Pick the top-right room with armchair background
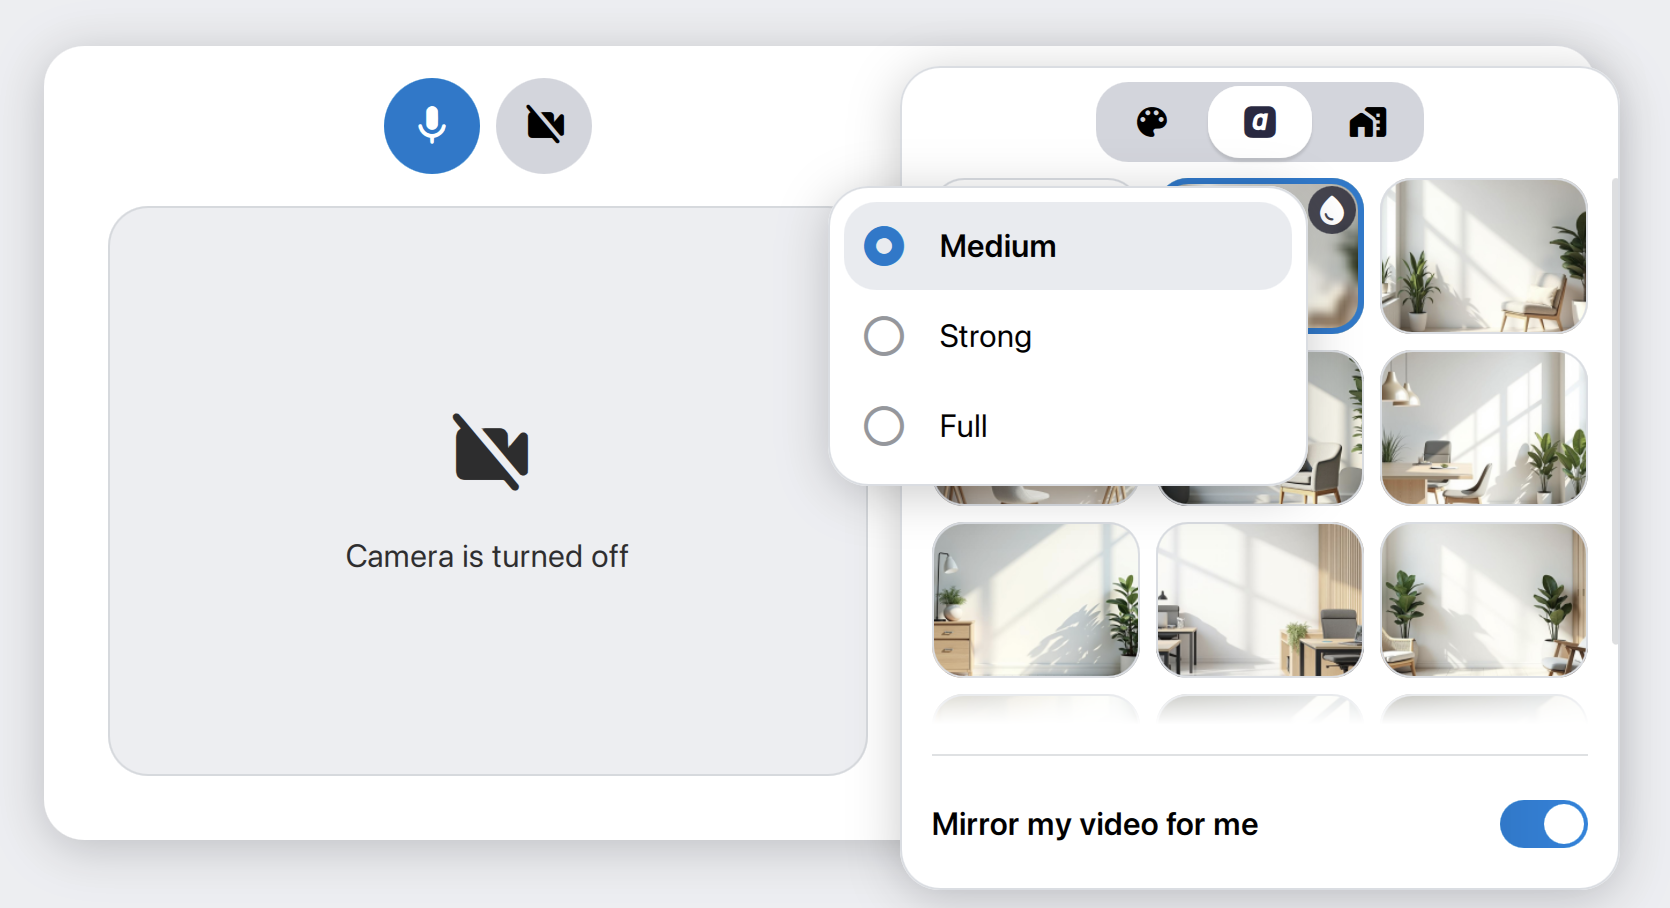This screenshot has width=1670, height=908. (x=1483, y=256)
